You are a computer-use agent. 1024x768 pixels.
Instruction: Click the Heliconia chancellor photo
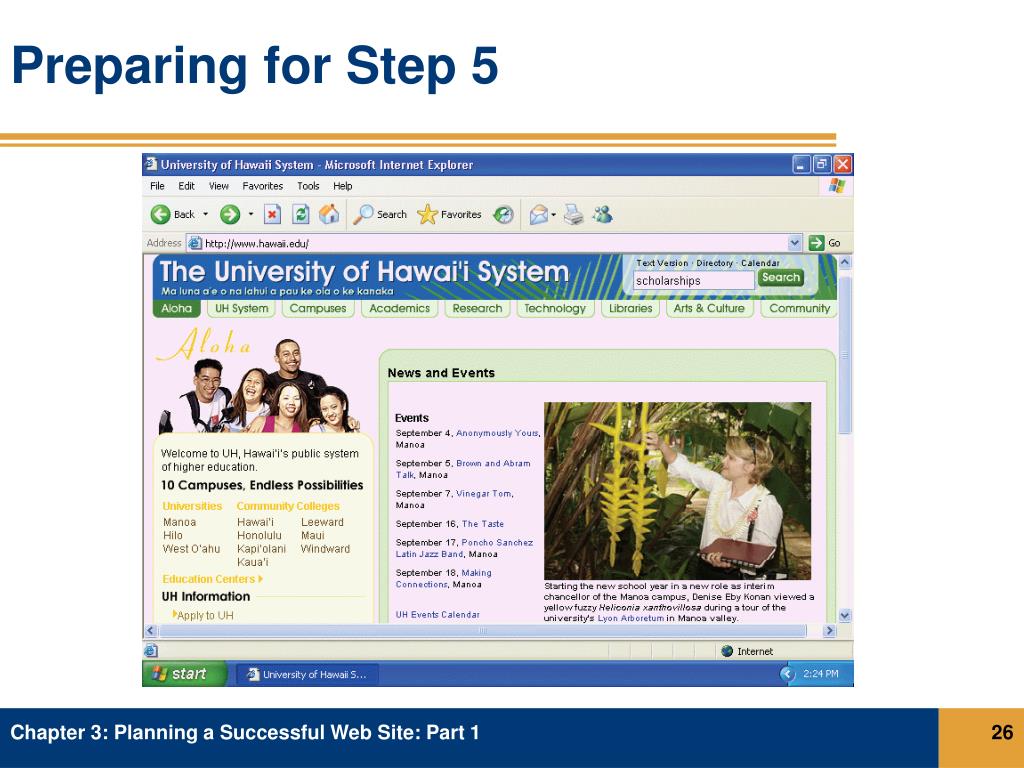pos(677,491)
